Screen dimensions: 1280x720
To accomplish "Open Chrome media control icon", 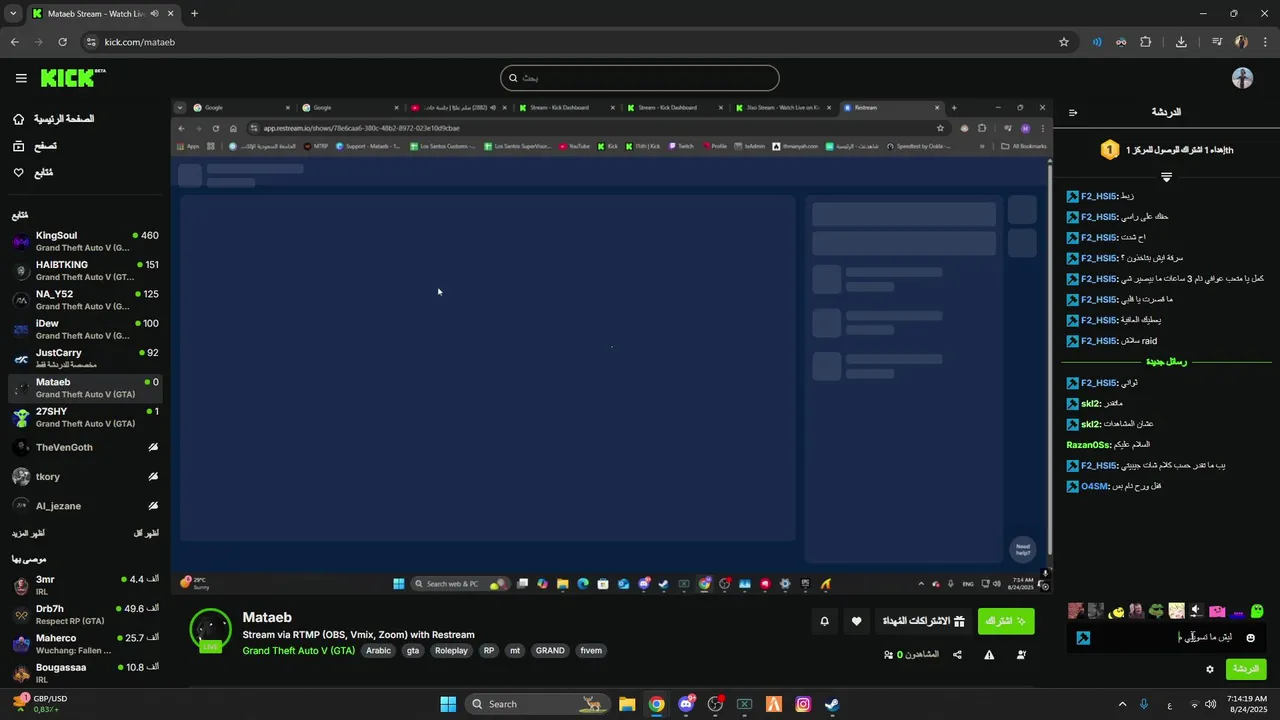I will 1217,42.
